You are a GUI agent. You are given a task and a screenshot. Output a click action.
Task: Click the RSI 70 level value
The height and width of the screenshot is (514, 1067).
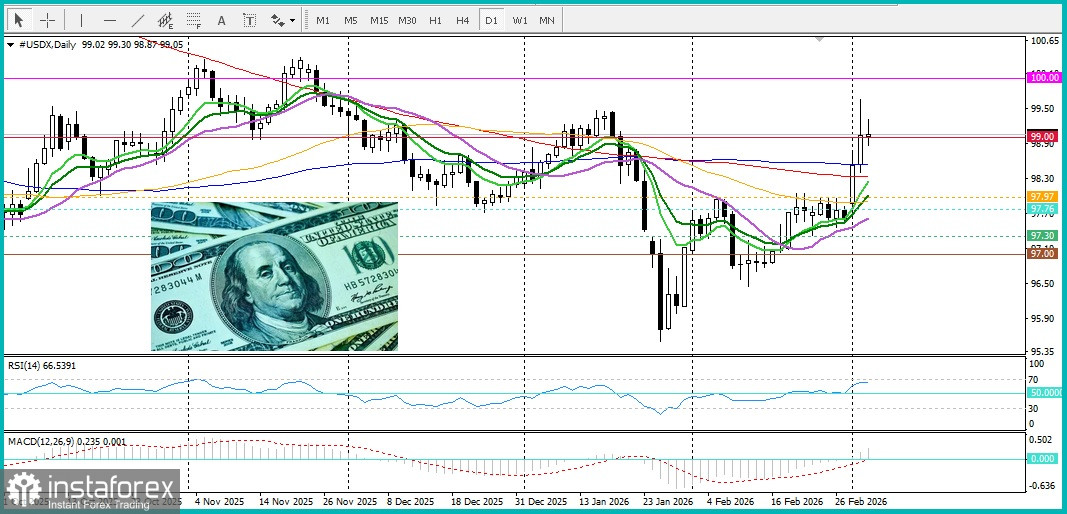1034,379
